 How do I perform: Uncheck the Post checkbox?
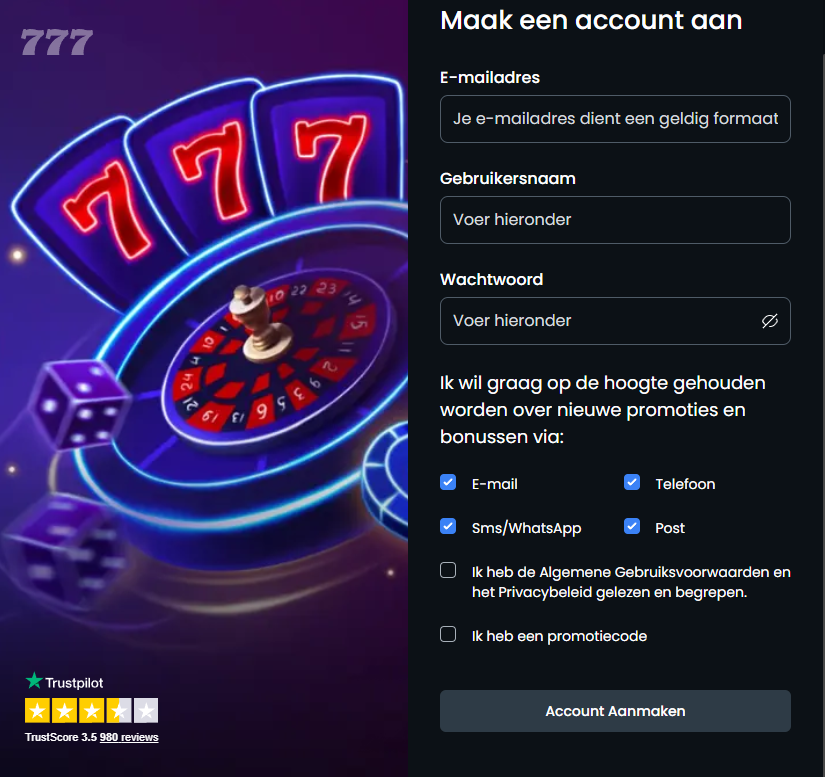[x=632, y=526]
